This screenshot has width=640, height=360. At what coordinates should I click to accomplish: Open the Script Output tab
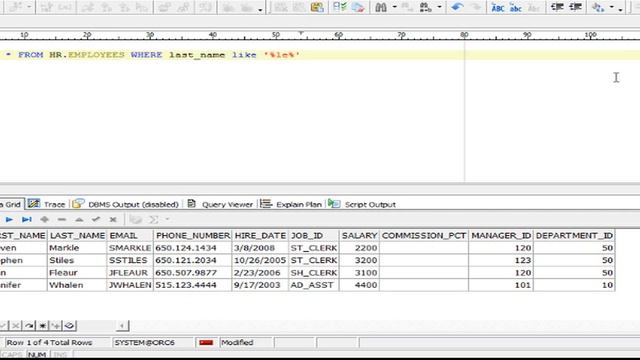coord(362,204)
